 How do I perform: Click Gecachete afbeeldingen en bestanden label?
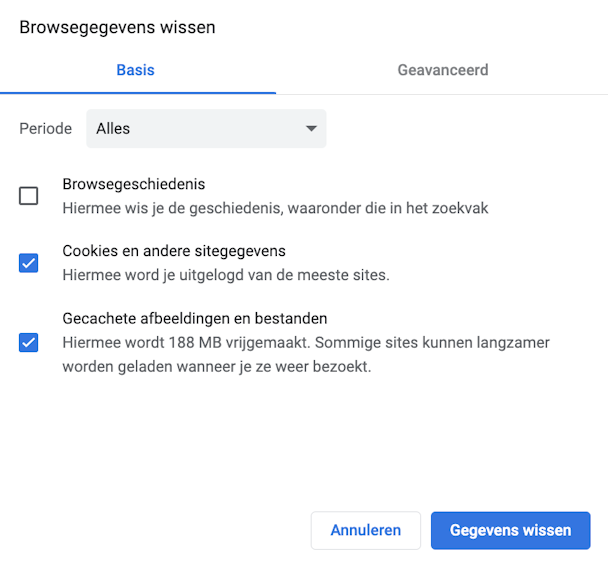pos(195,319)
